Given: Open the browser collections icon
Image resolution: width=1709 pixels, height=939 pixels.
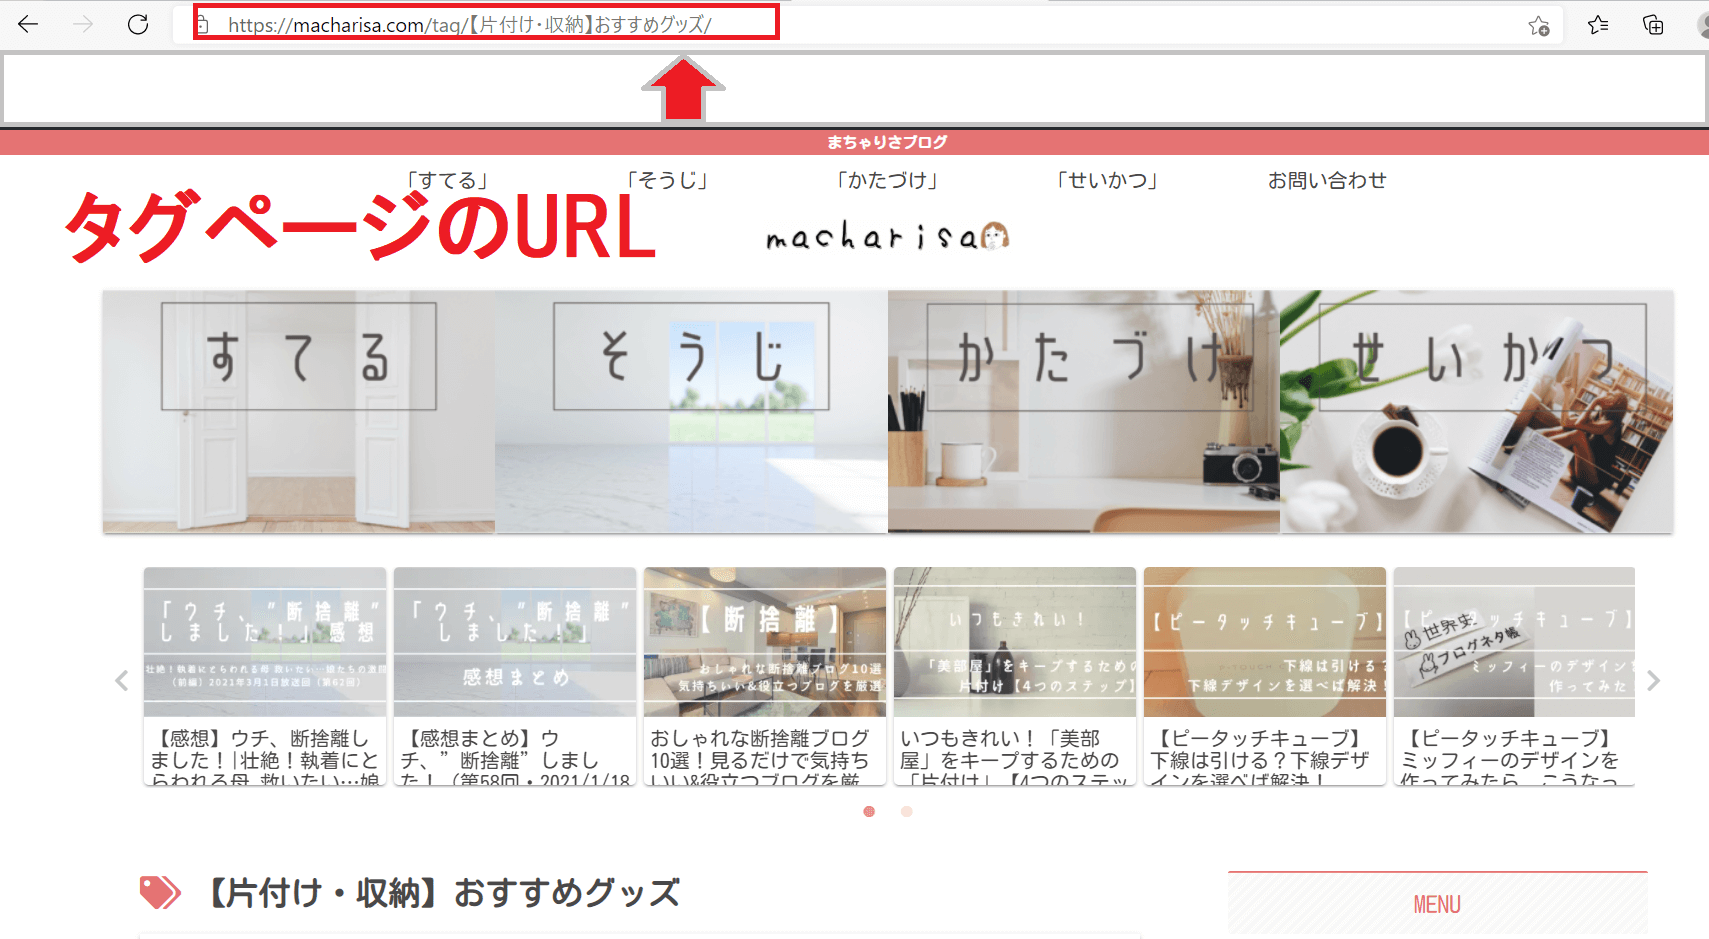Looking at the screenshot, I should coord(1653,26).
